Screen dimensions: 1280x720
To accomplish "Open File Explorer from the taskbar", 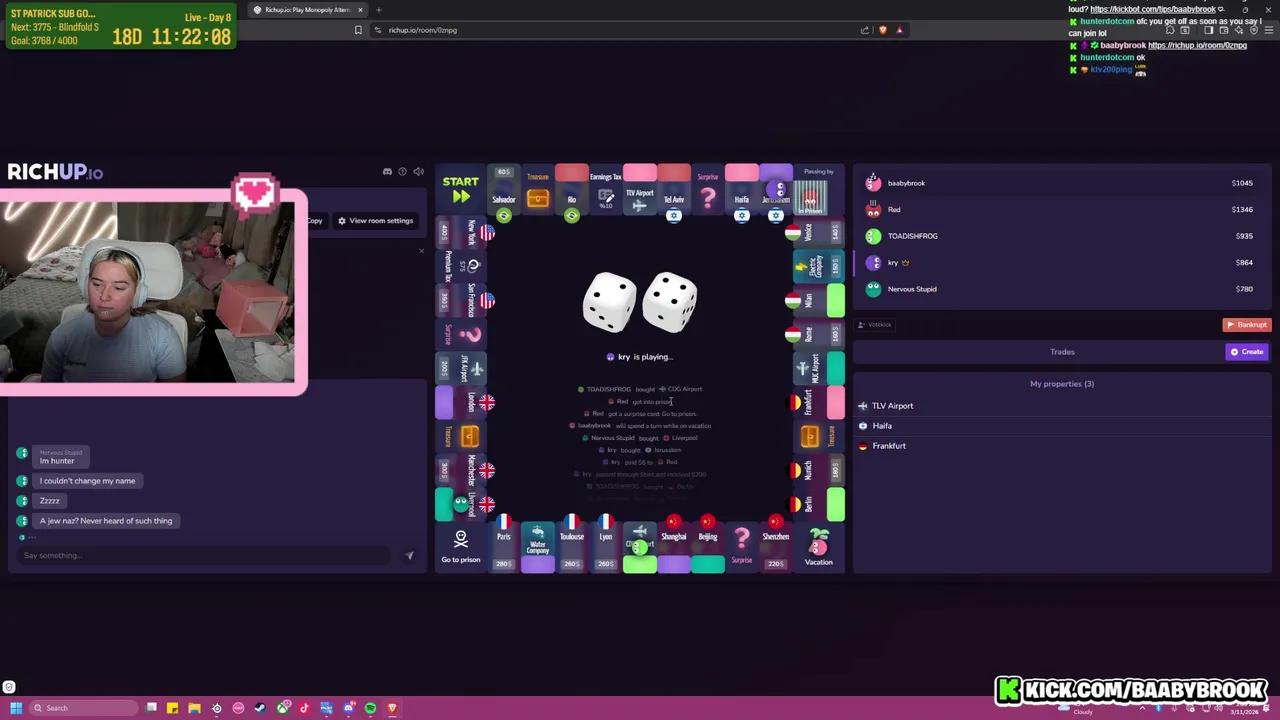I will (x=194, y=708).
